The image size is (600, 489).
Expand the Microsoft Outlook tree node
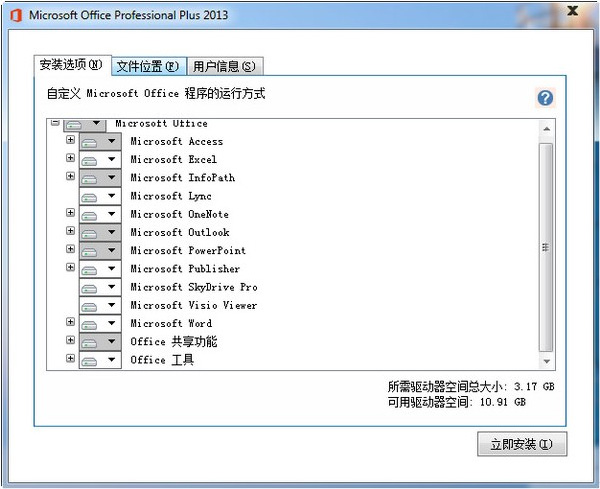point(70,230)
